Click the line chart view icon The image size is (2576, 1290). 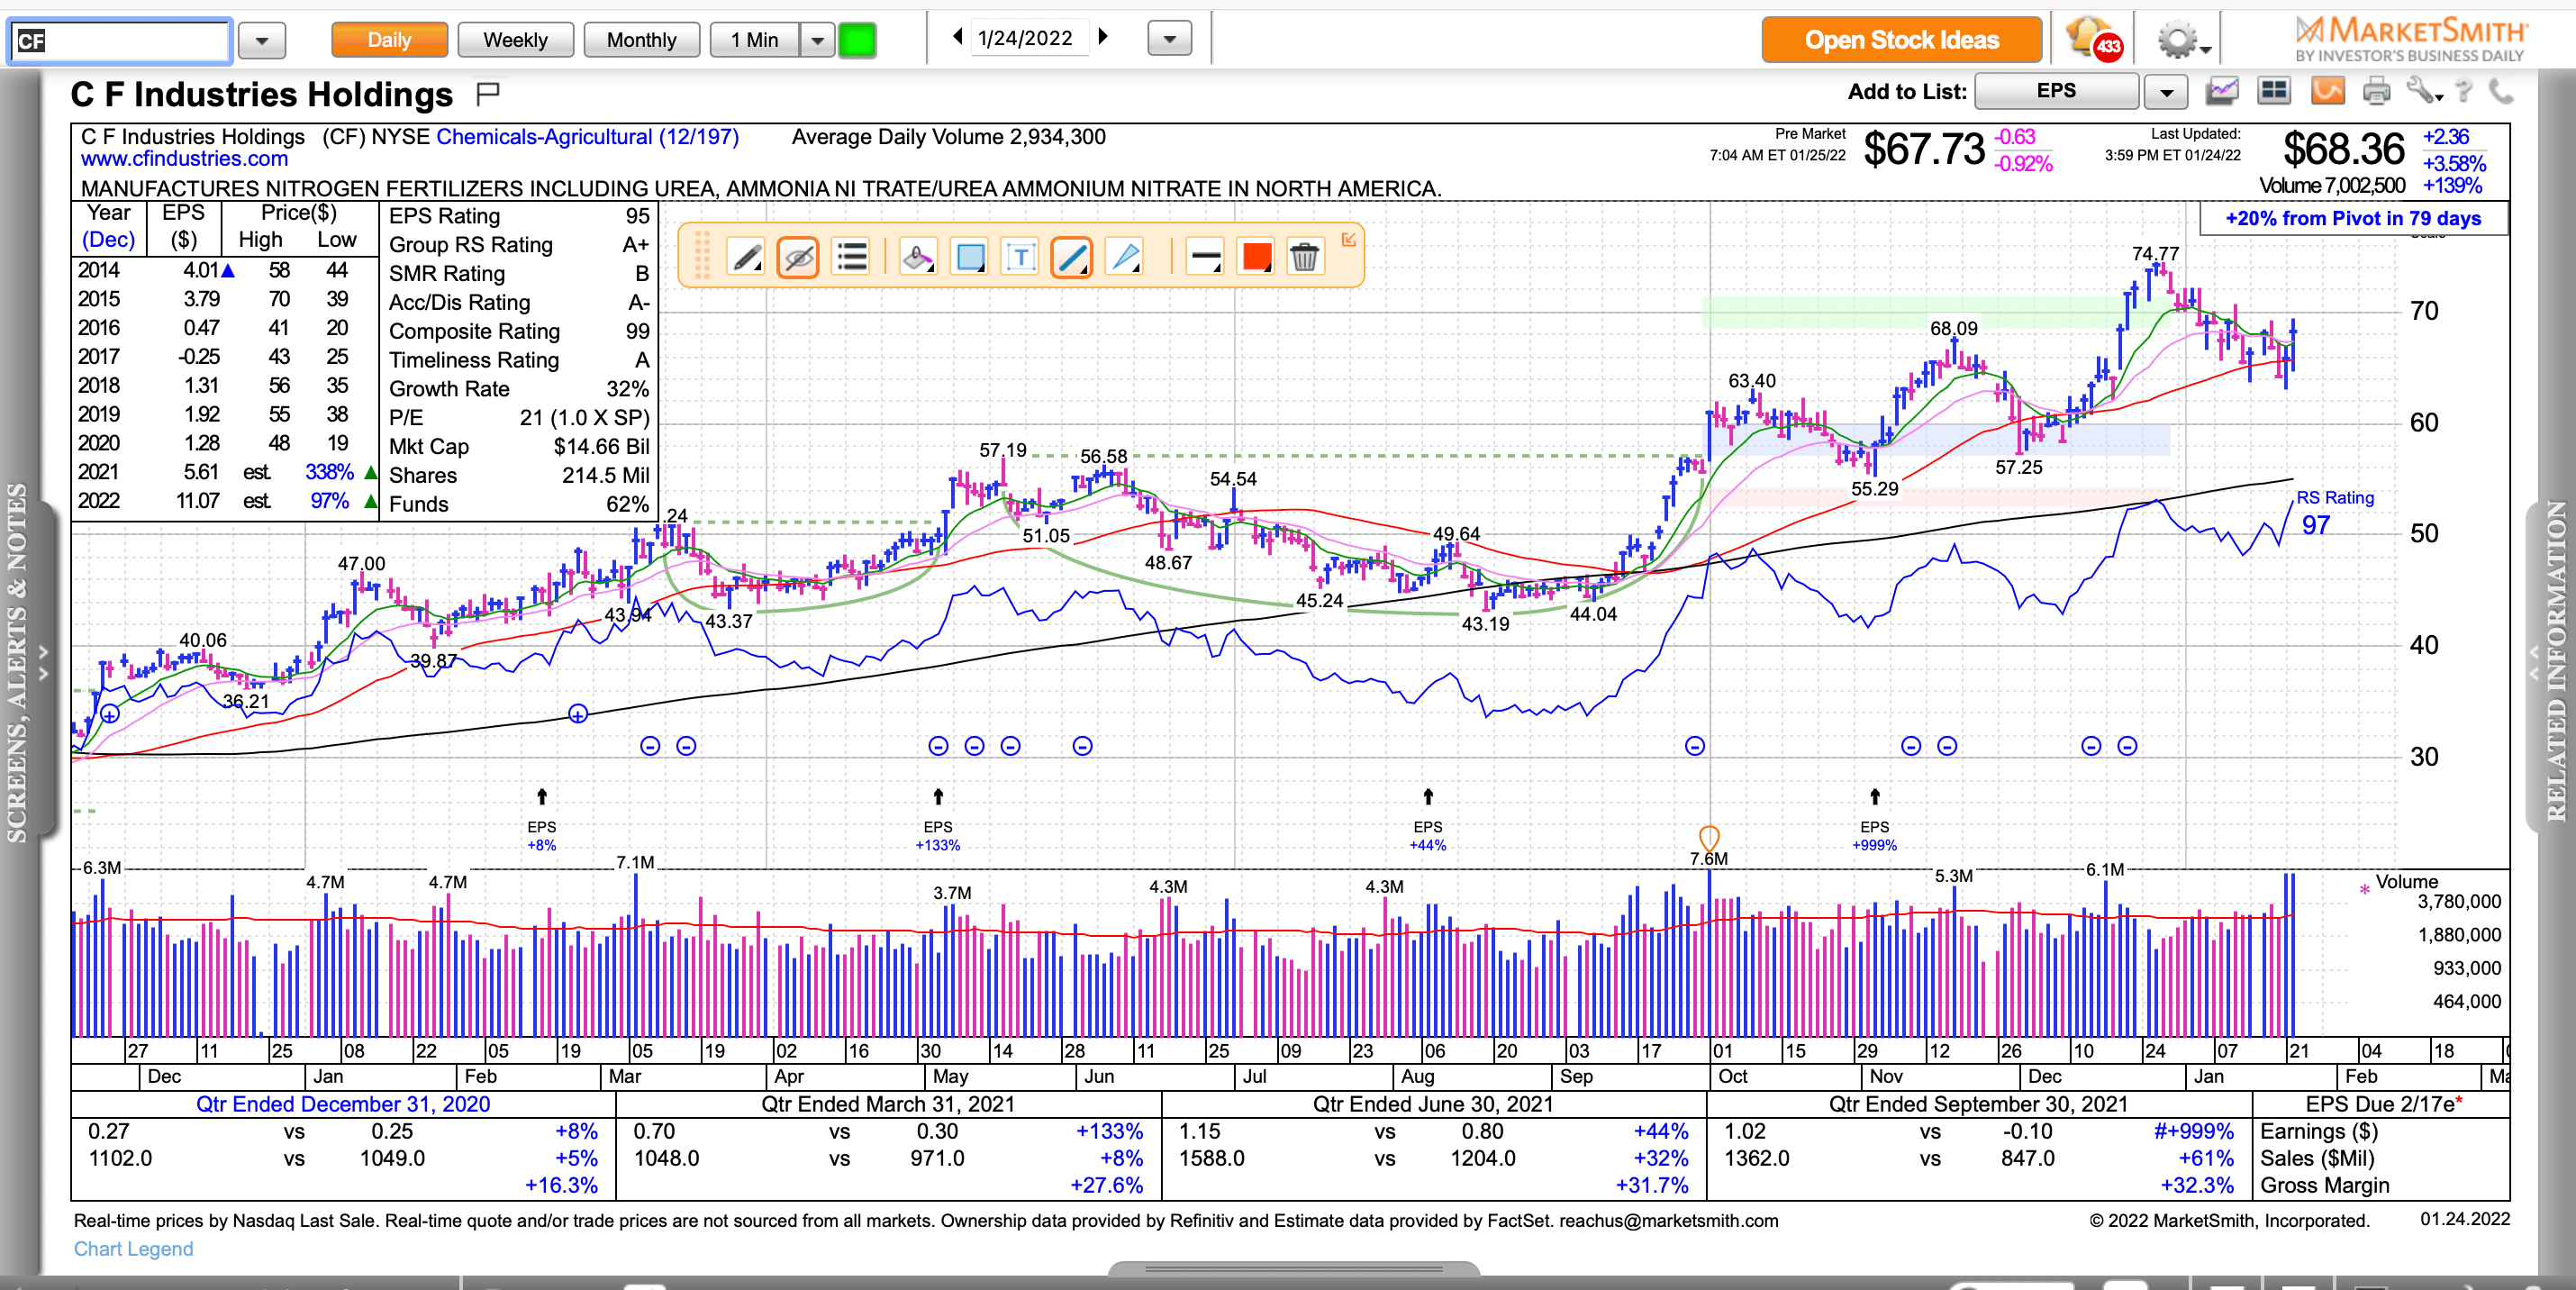coord(2222,92)
